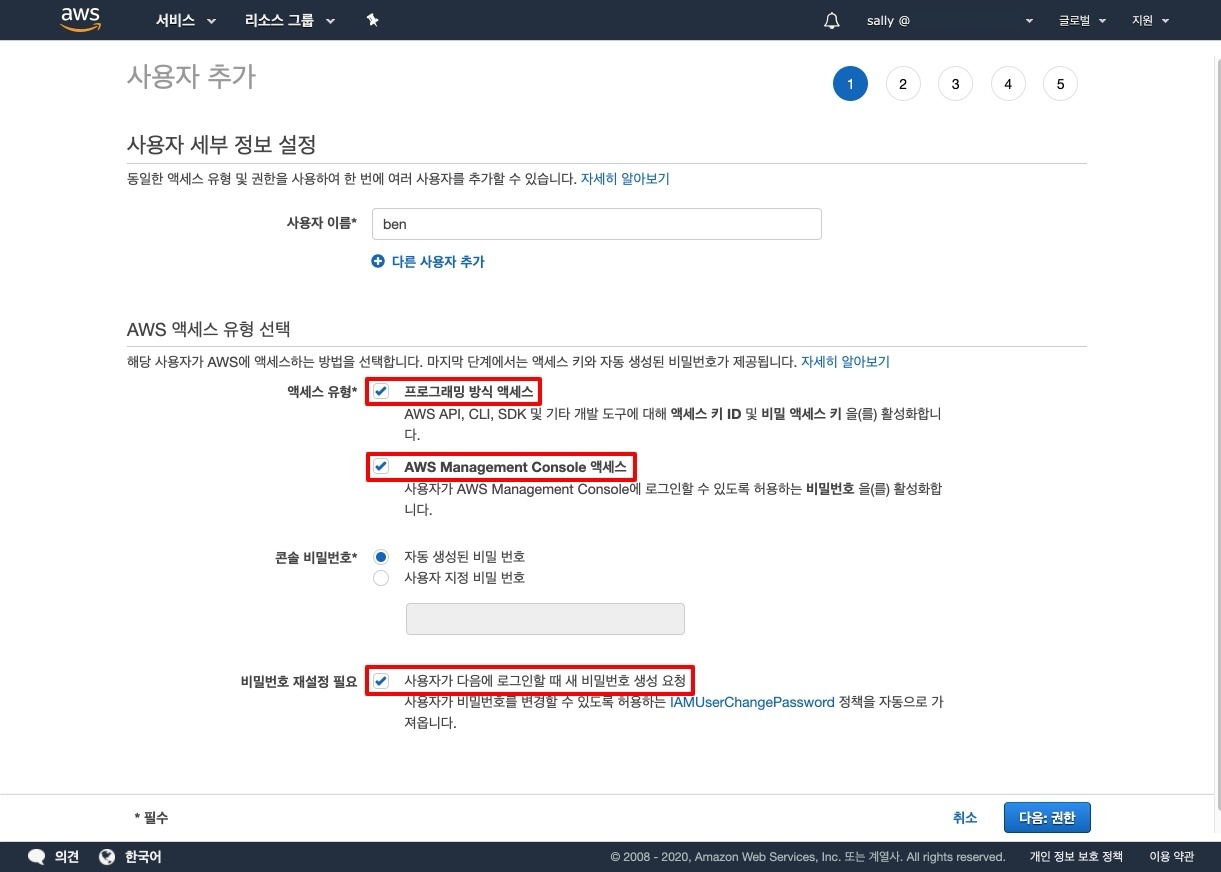Select the custom password radio option

[x=381, y=578]
